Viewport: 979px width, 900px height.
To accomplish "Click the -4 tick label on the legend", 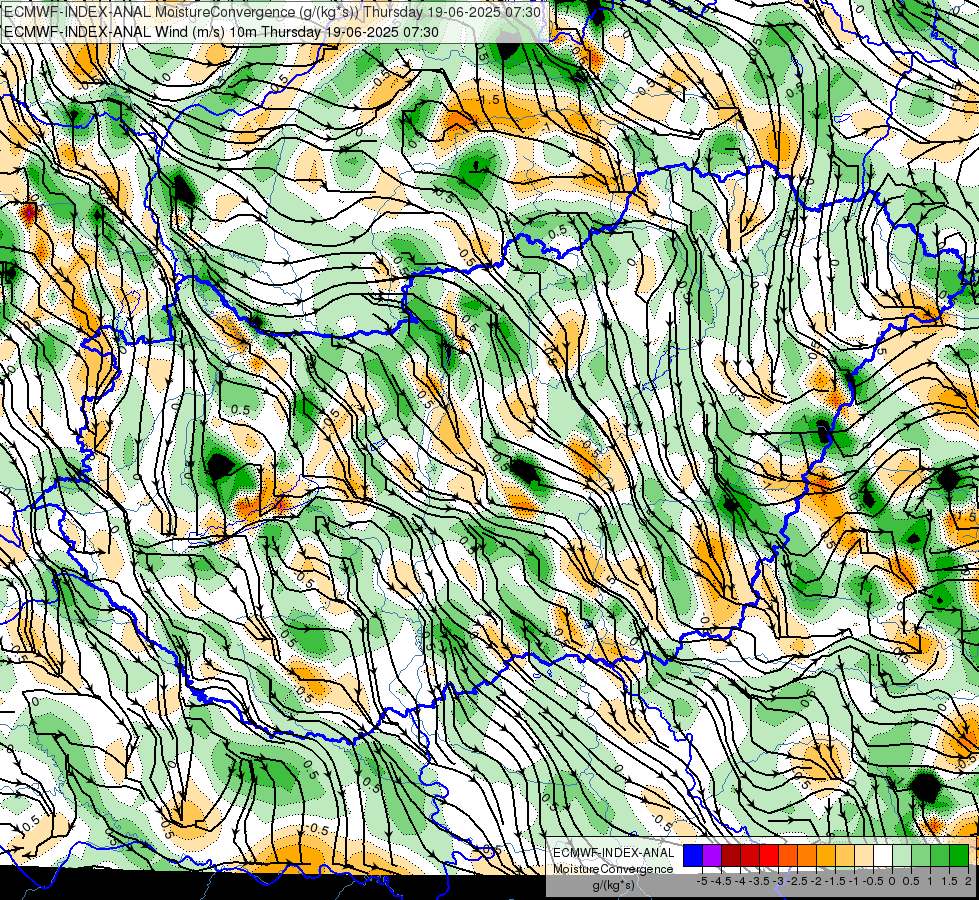I will [740, 881].
